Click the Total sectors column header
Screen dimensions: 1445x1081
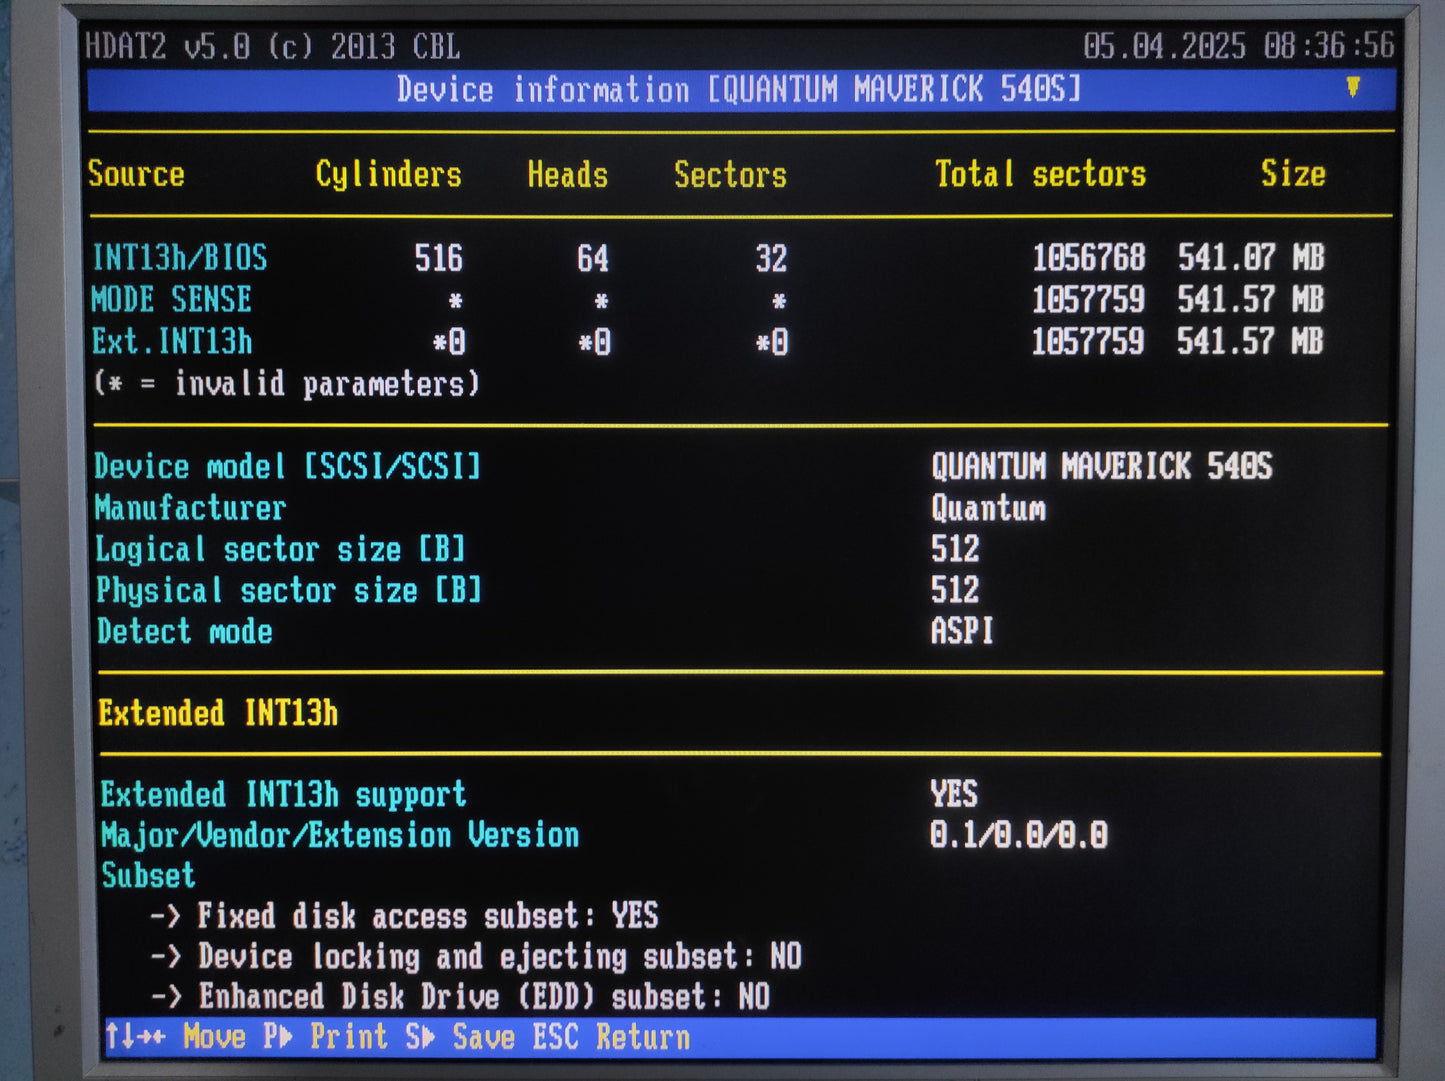[1040, 175]
